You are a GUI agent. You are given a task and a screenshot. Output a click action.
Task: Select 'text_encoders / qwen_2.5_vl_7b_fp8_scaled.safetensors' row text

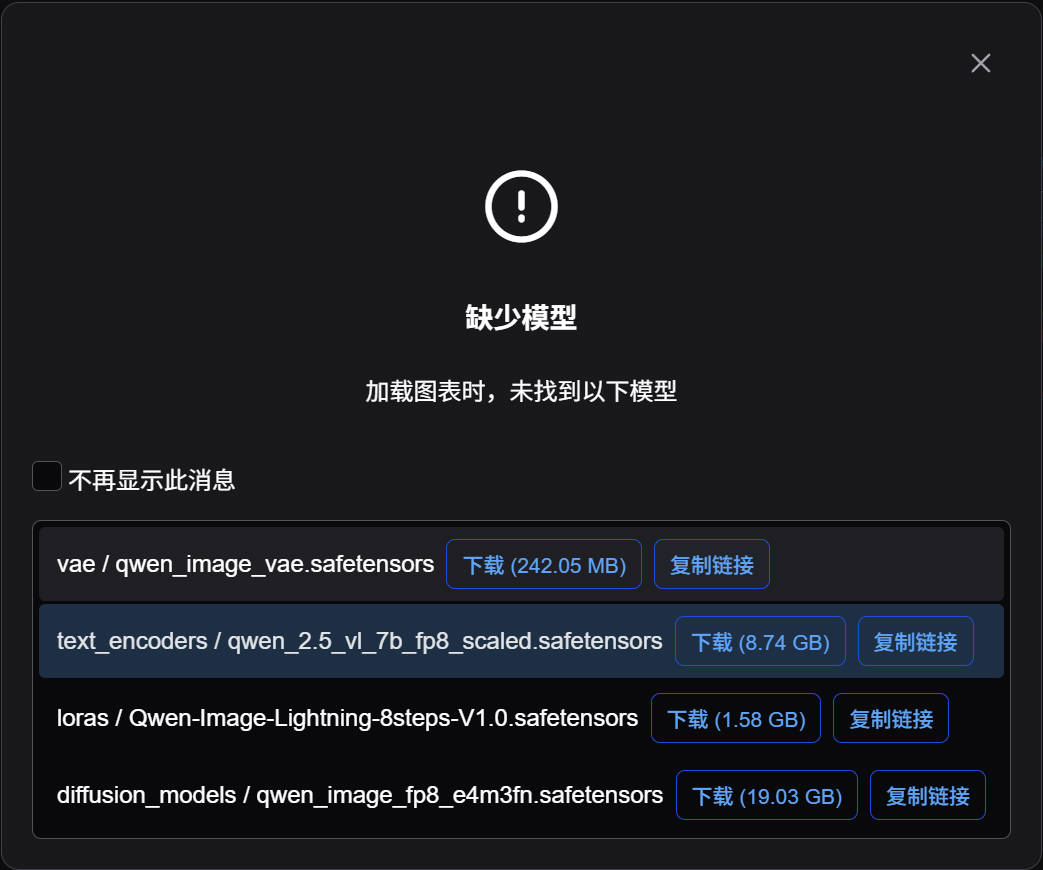(x=359, y=641)
